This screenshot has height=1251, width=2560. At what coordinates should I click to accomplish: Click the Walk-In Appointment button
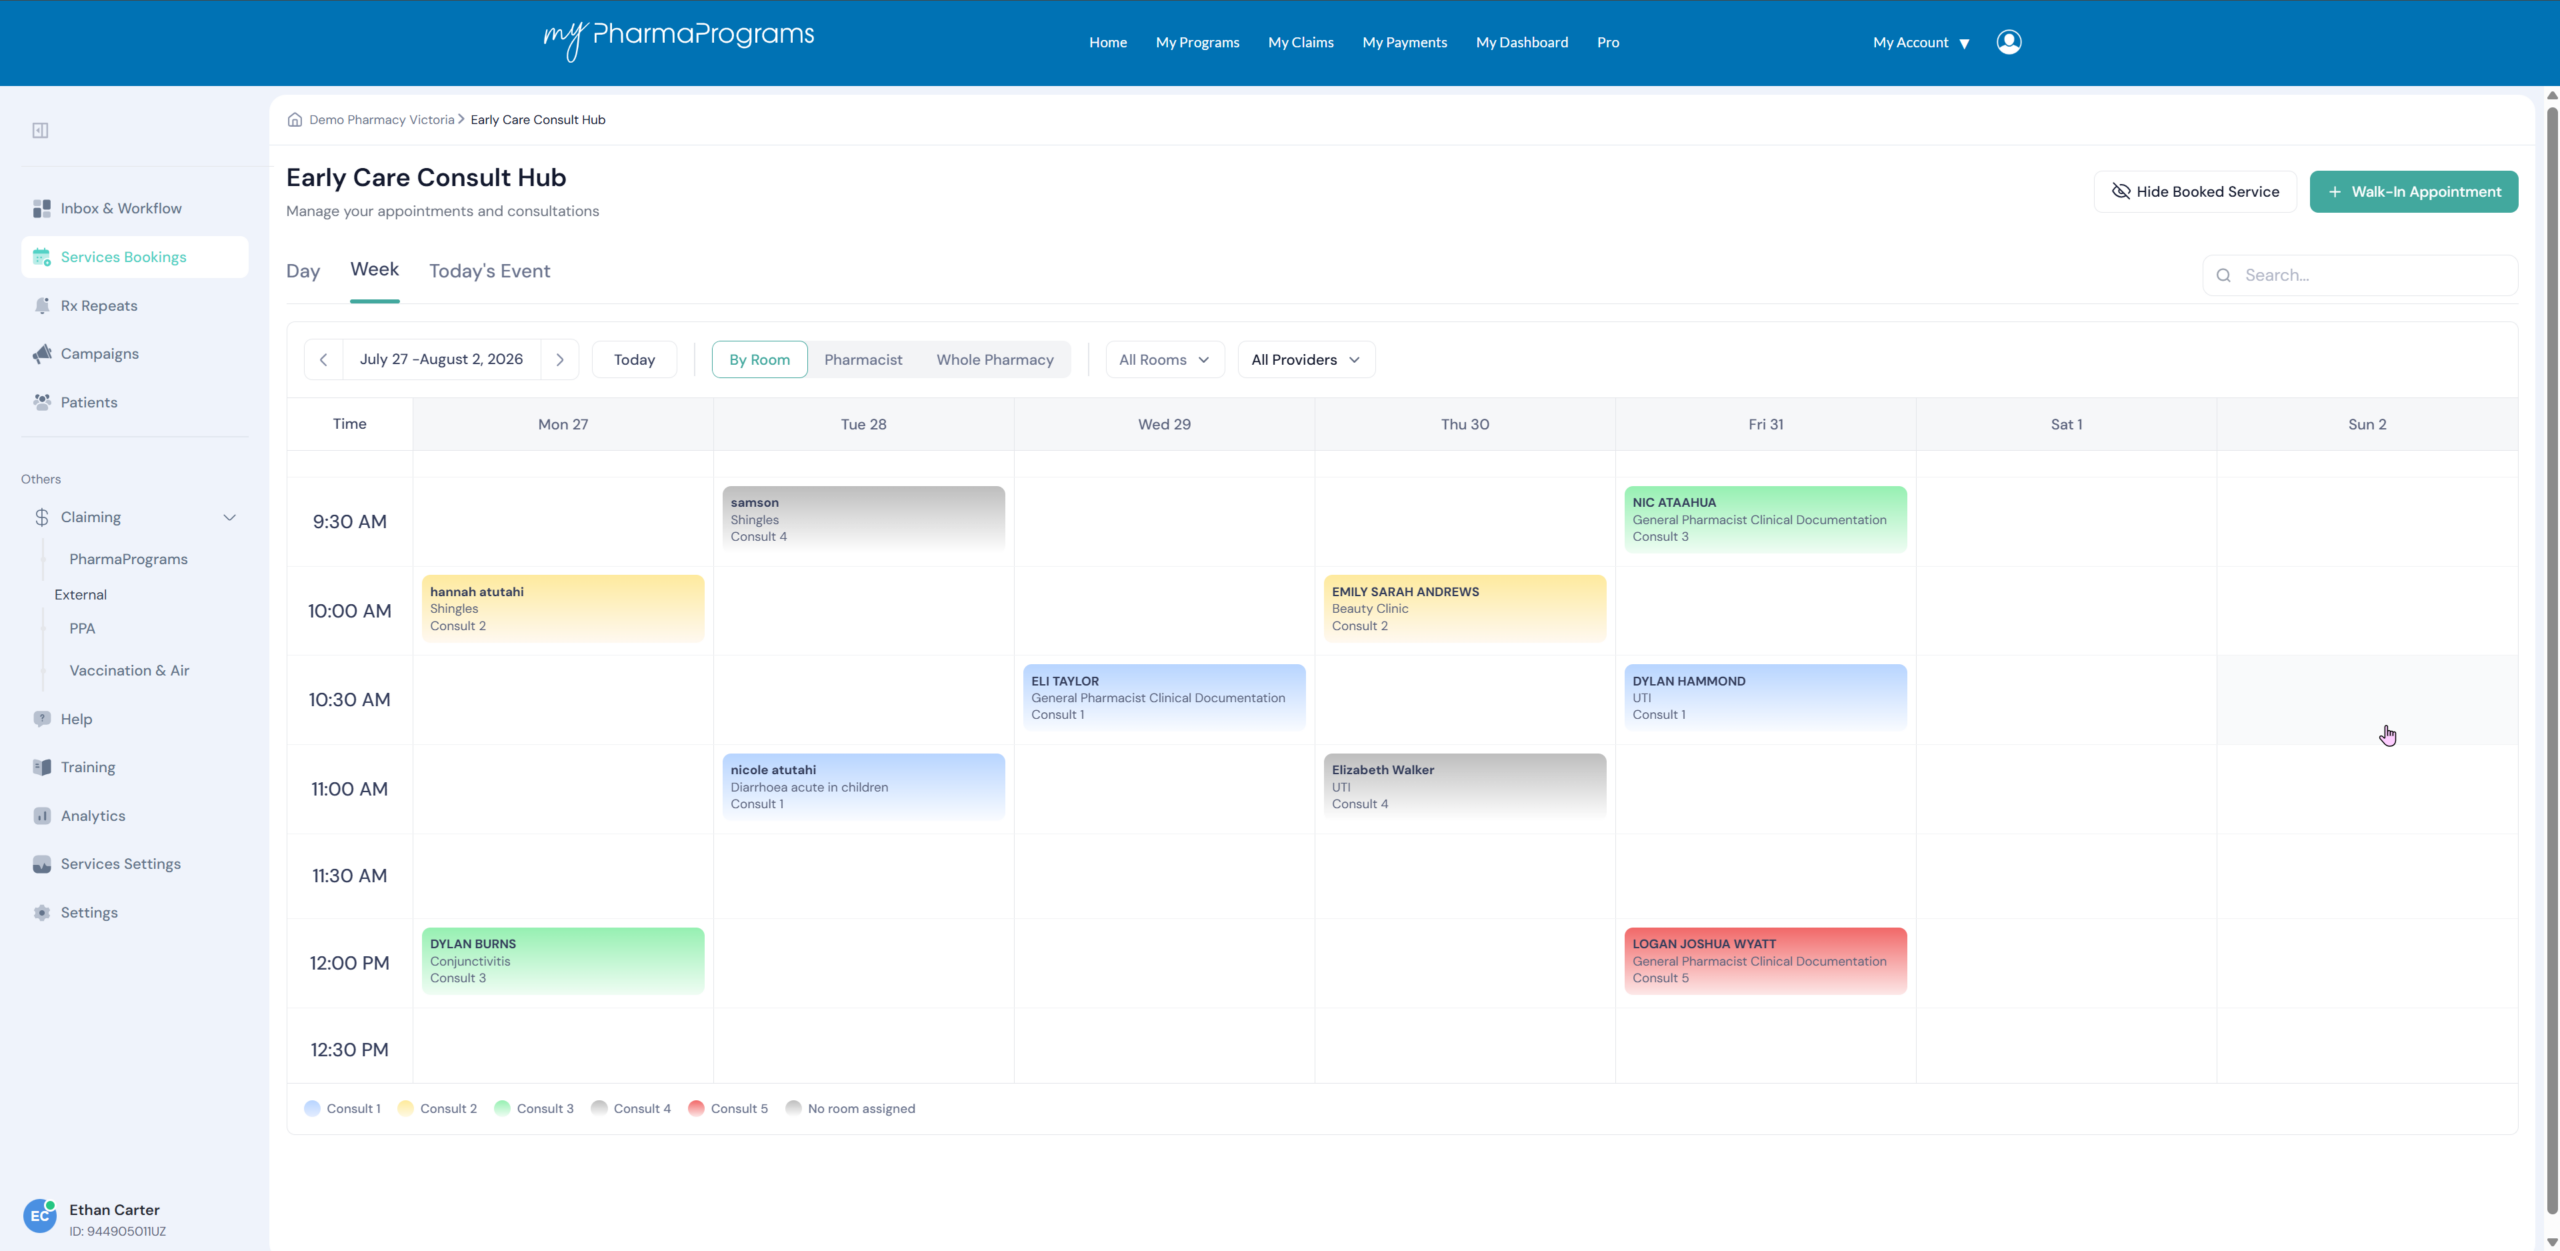pos(2414,192)
